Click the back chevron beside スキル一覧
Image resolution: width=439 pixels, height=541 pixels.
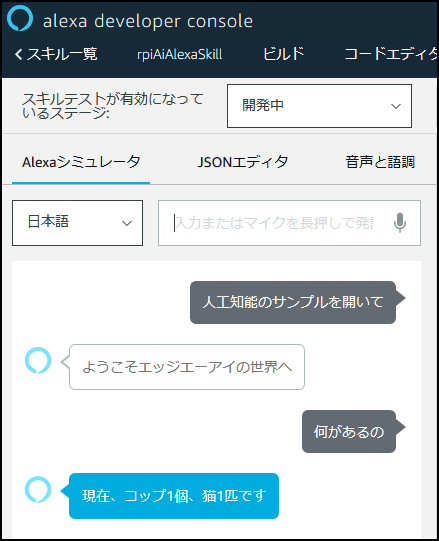tap(19, 54)
